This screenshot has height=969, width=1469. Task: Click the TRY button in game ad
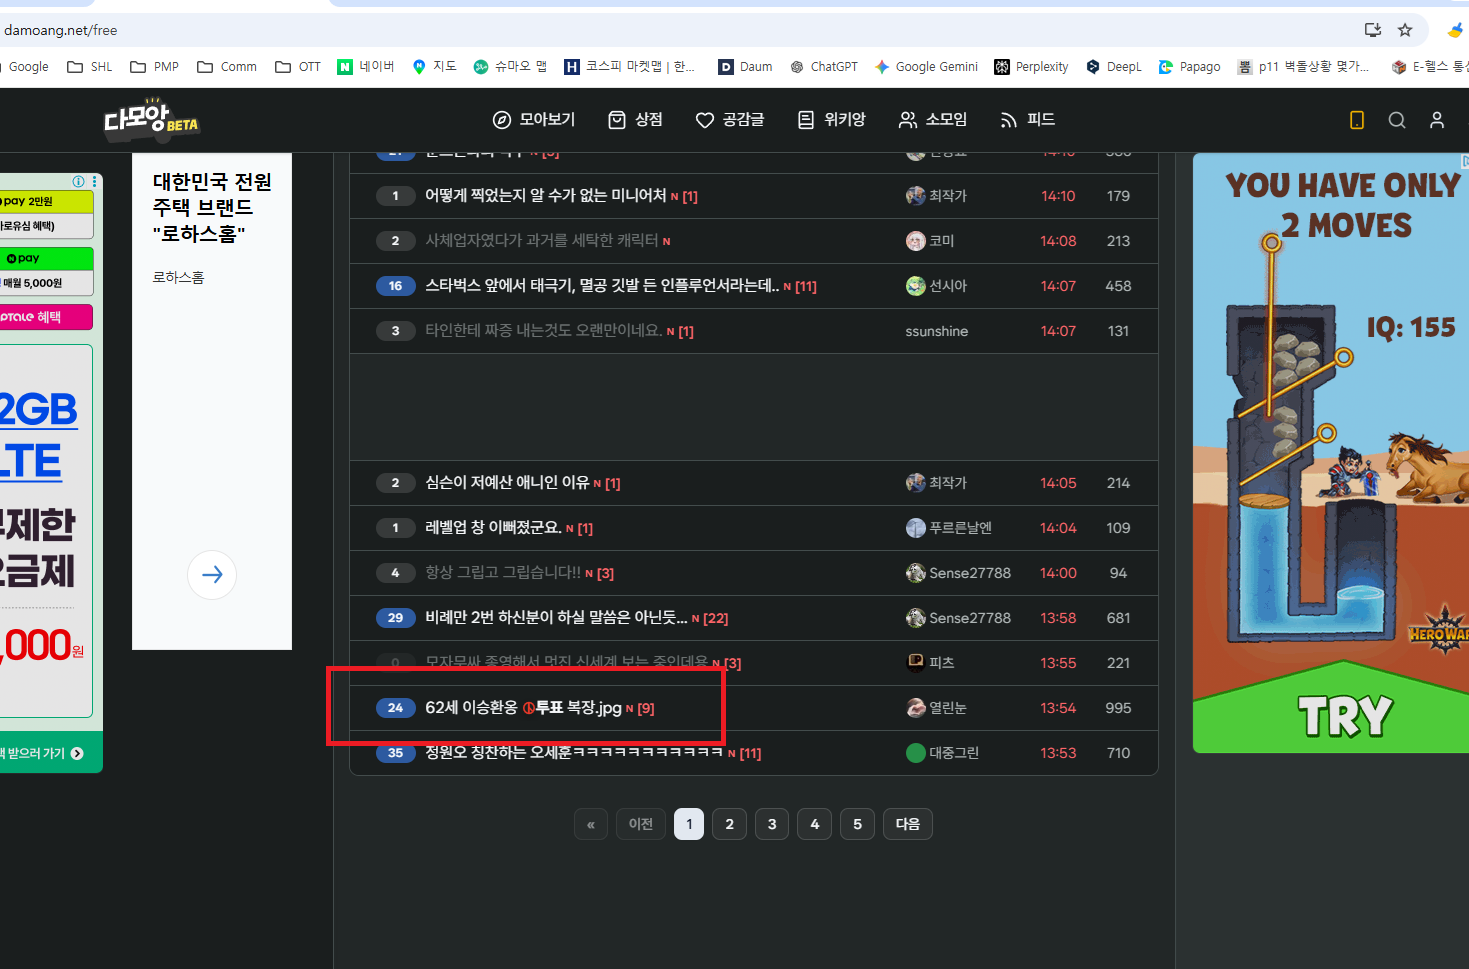pos(1345,717)
